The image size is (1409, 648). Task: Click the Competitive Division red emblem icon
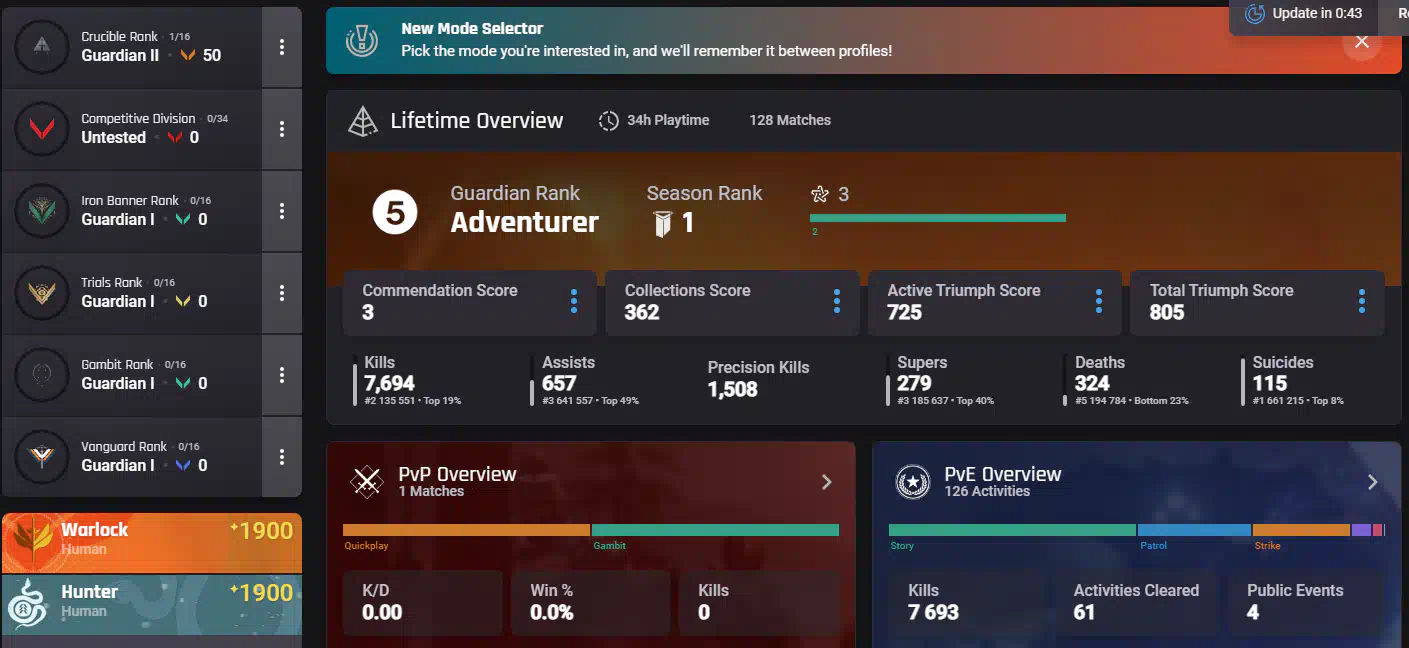41,128
